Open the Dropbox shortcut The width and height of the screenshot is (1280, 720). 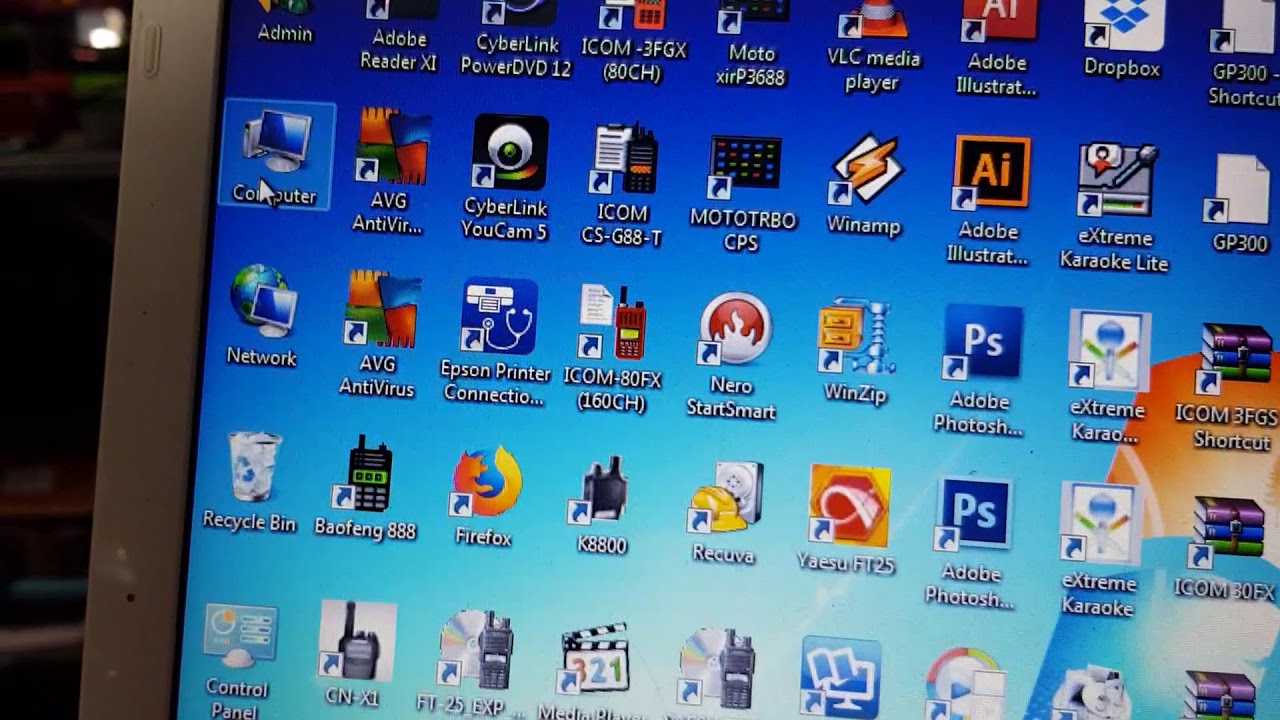(x=1123, y=38)
